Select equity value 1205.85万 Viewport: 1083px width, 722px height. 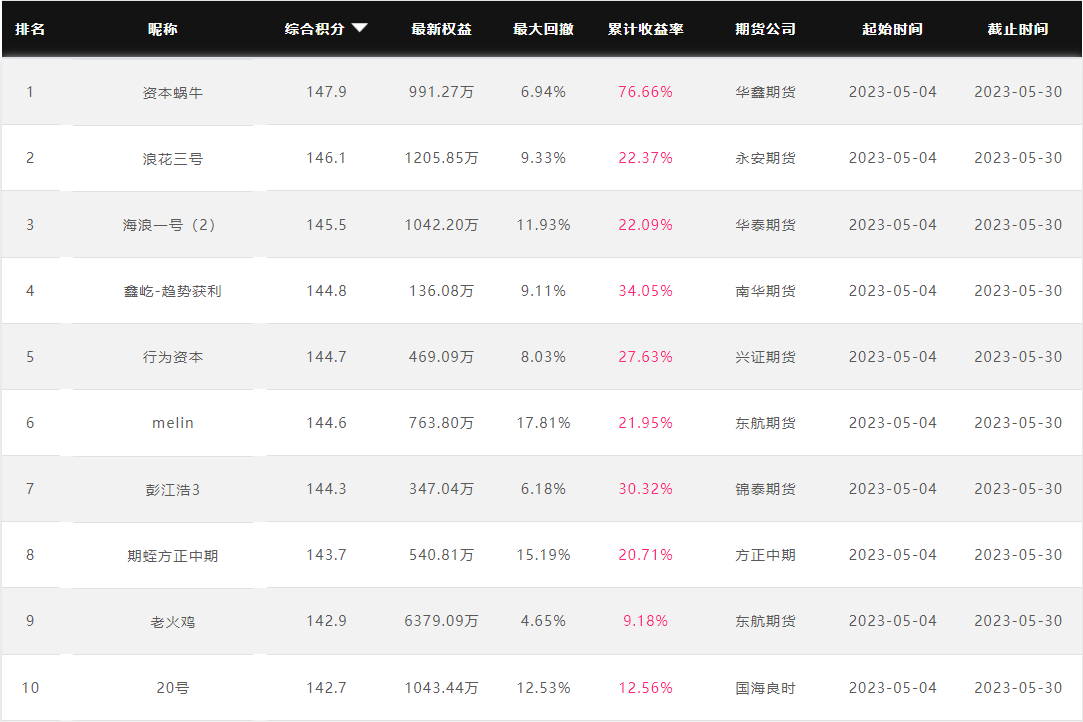pos(441,158)
